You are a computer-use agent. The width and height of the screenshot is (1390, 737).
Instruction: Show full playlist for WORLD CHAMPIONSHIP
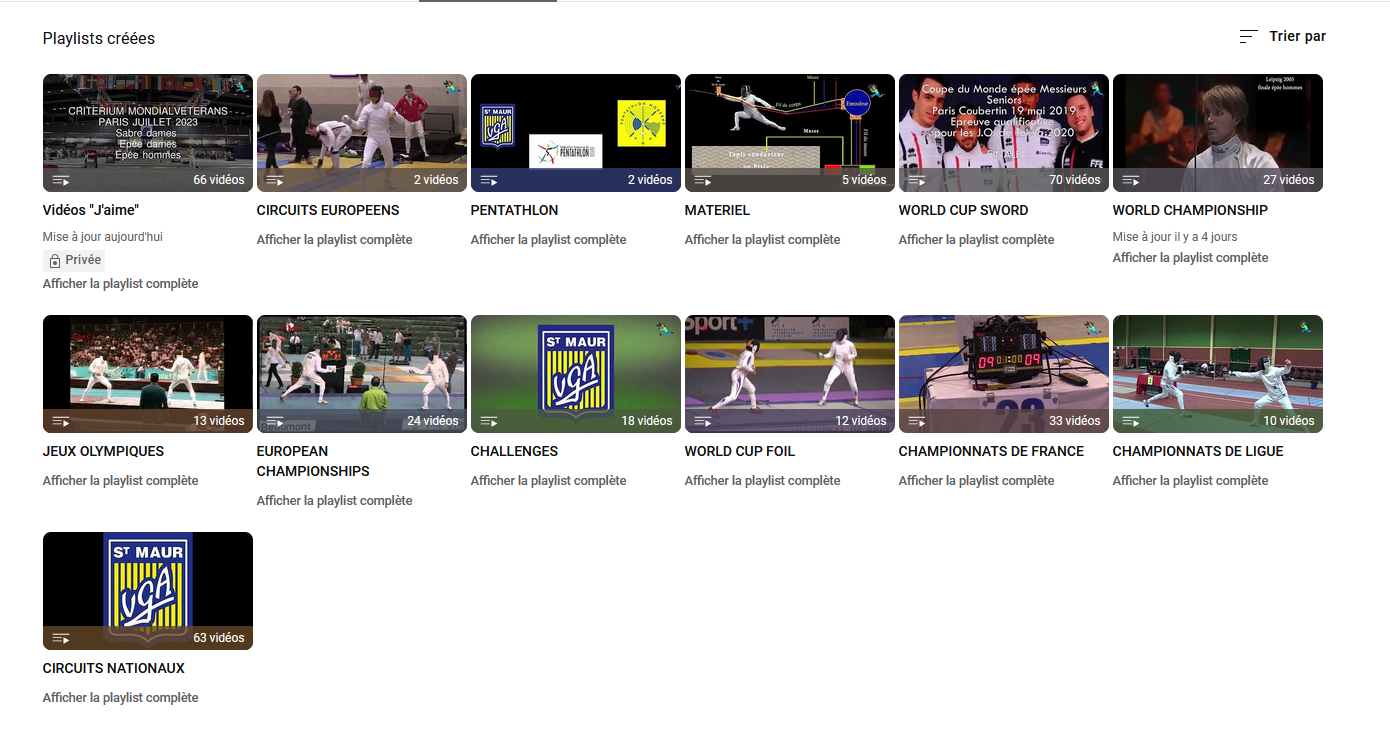(1191, 258)
